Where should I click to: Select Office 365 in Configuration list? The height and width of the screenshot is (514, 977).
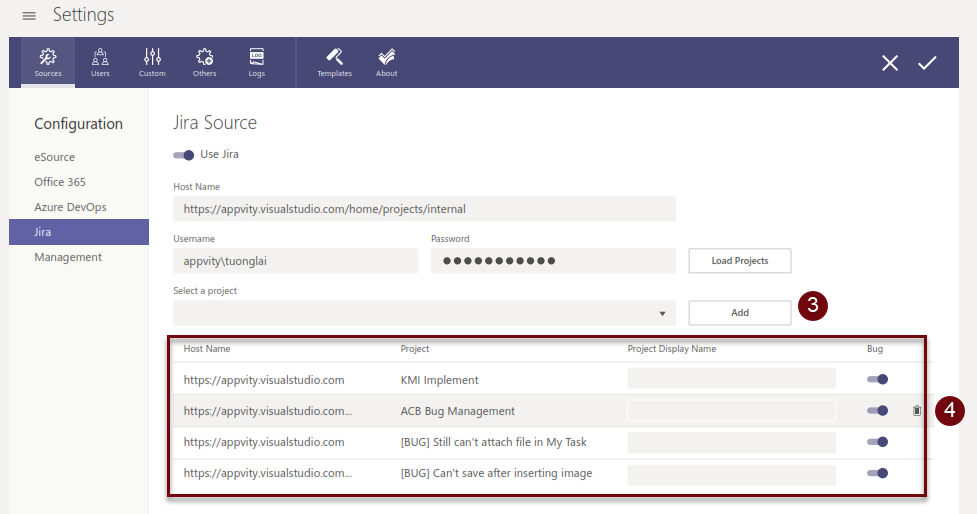pyautogui.click(x=60, y=182)
